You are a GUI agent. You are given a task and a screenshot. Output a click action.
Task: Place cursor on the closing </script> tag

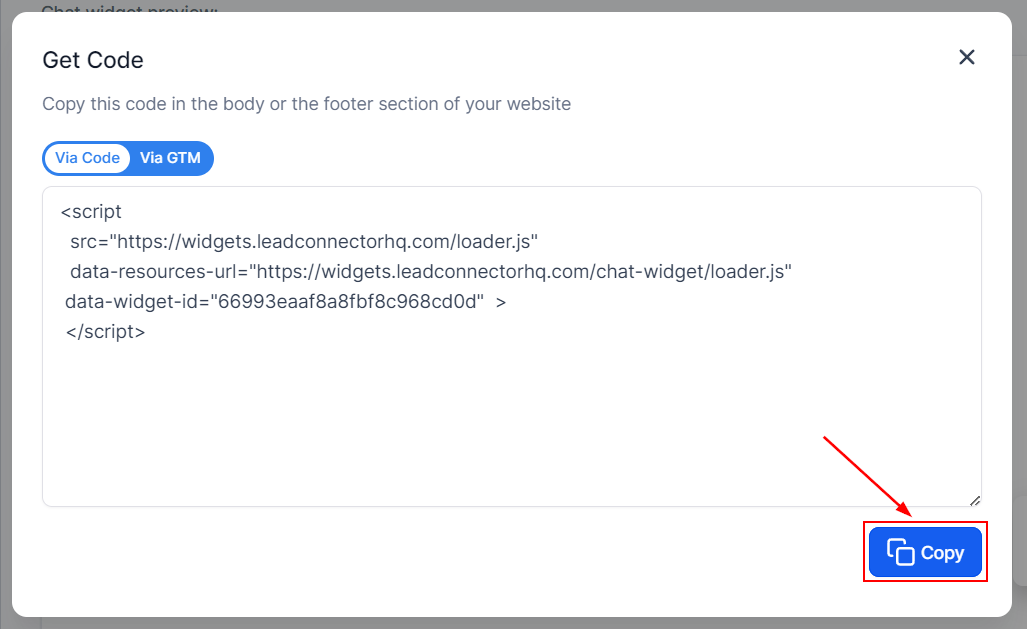click(106, 331)
